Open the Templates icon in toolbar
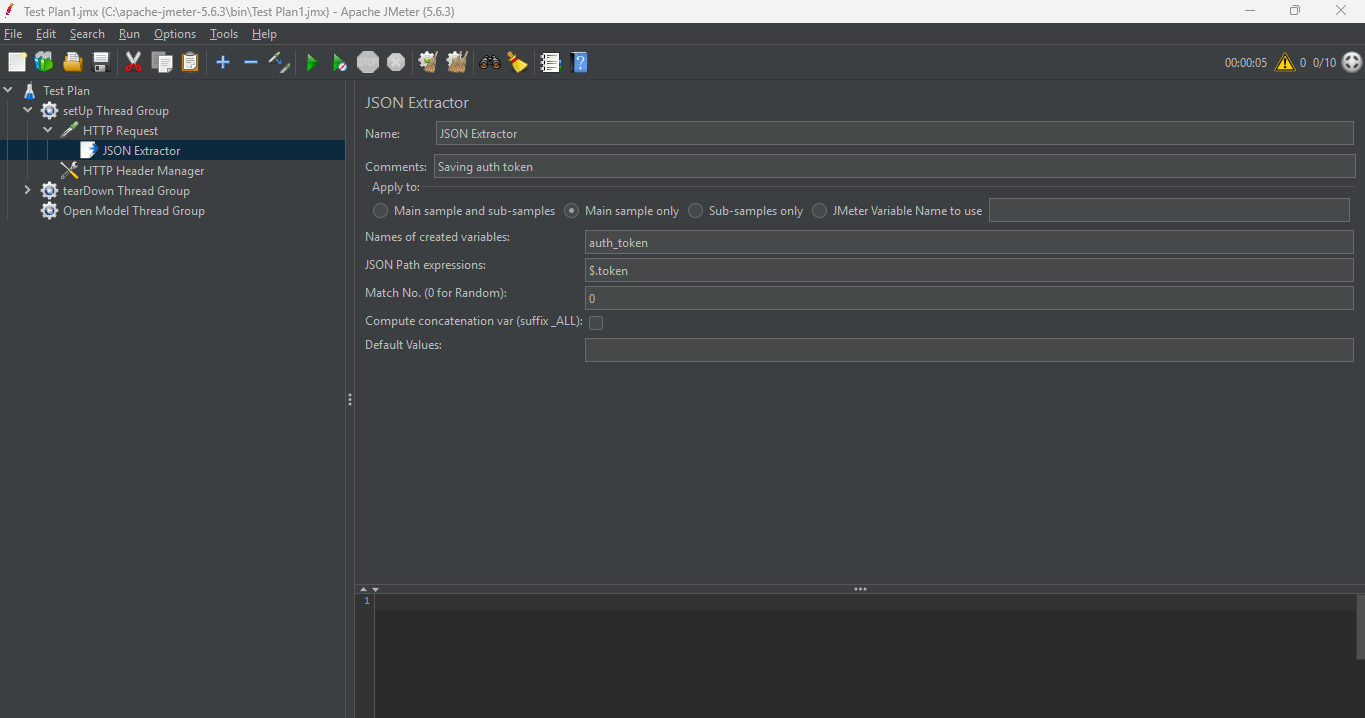This screenshot has width=1365, height=718. click(x=44, y=62)
